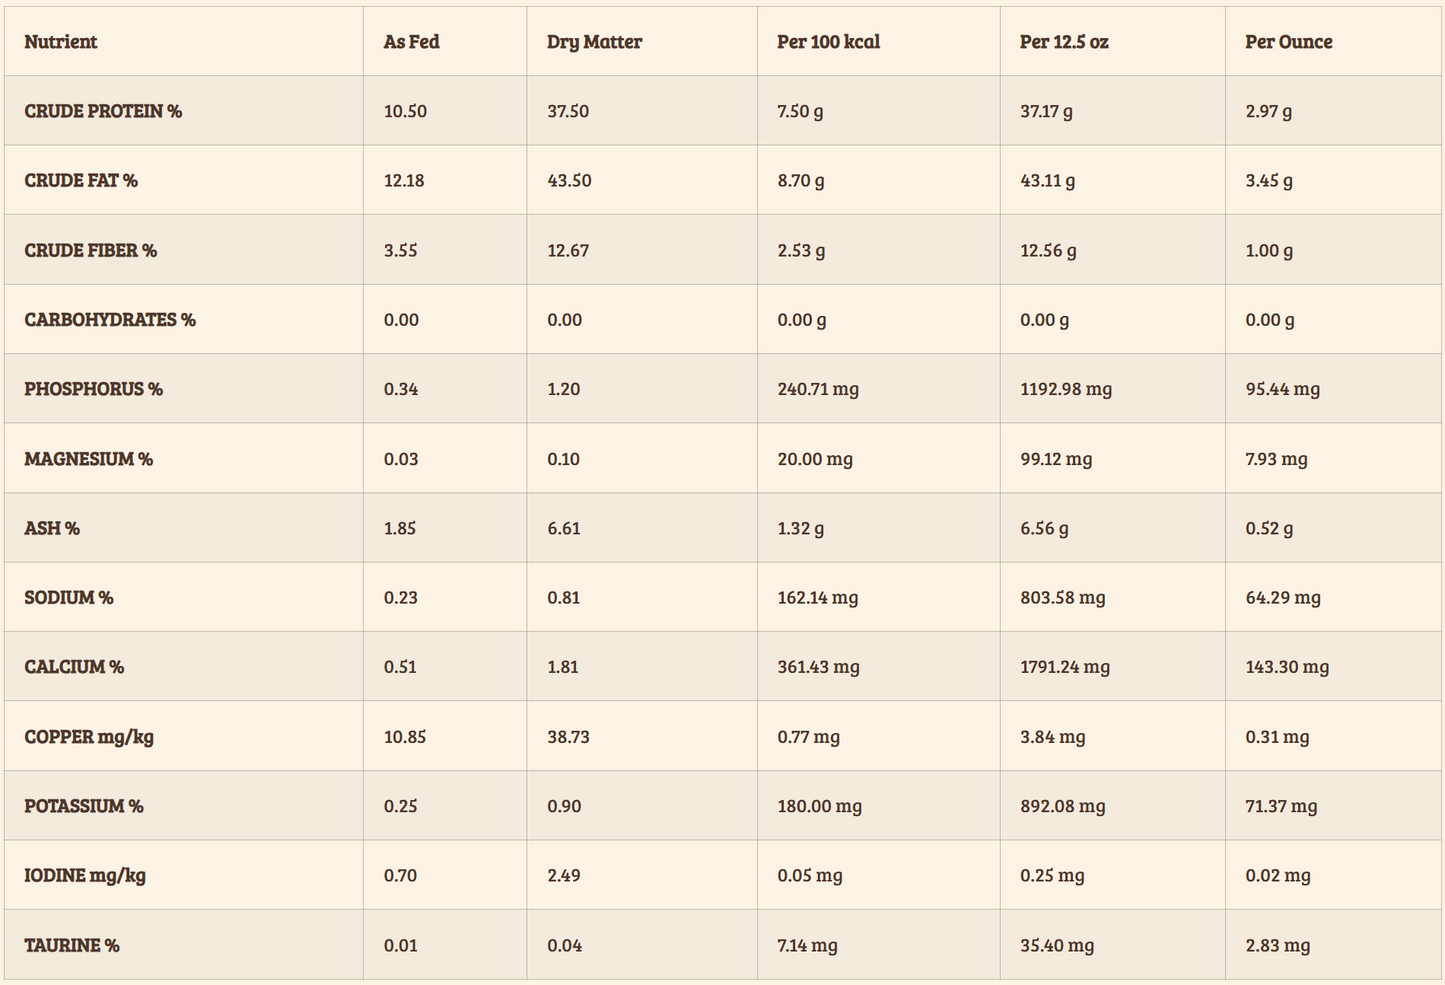Select the PHOSPHORUS % row label
Screen dimensions: 1445x985
click(94, 389)
